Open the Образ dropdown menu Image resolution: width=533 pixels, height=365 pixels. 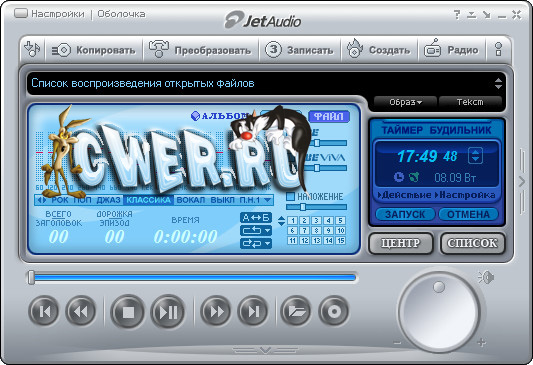405,102
